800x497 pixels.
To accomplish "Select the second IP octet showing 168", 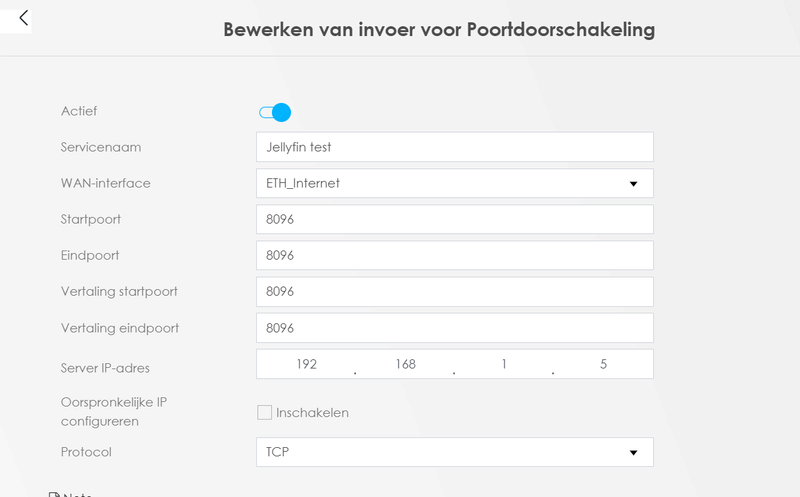I will tap(405, 364).
